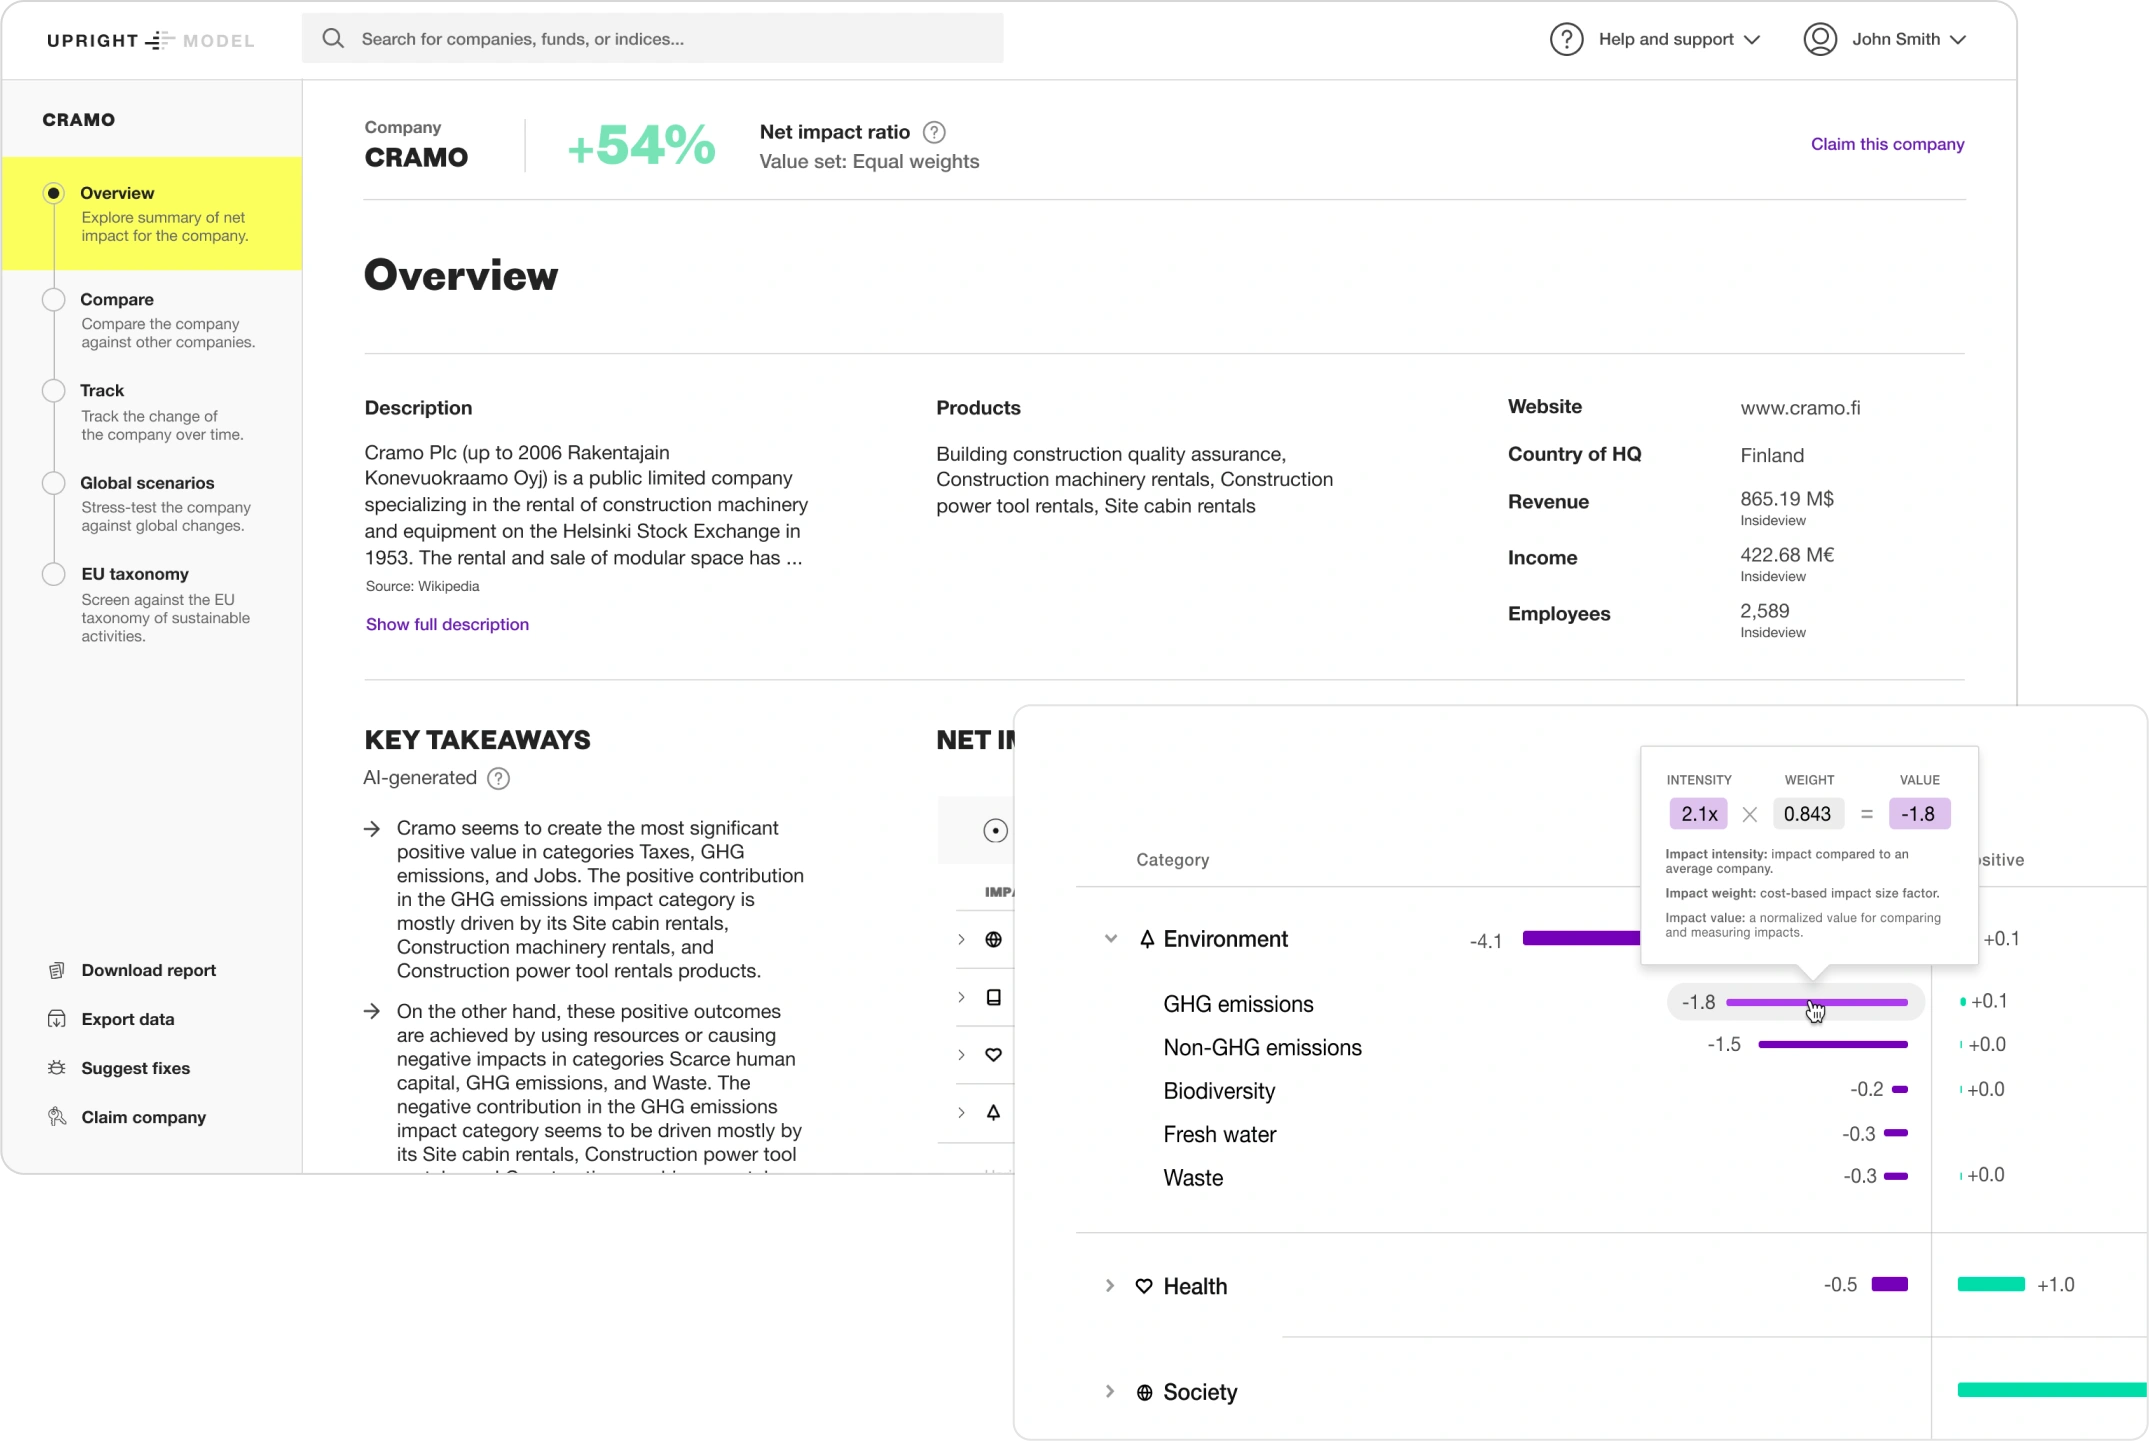Expand the Society category row
2149x1441 pixels.
point(1110,1392)
